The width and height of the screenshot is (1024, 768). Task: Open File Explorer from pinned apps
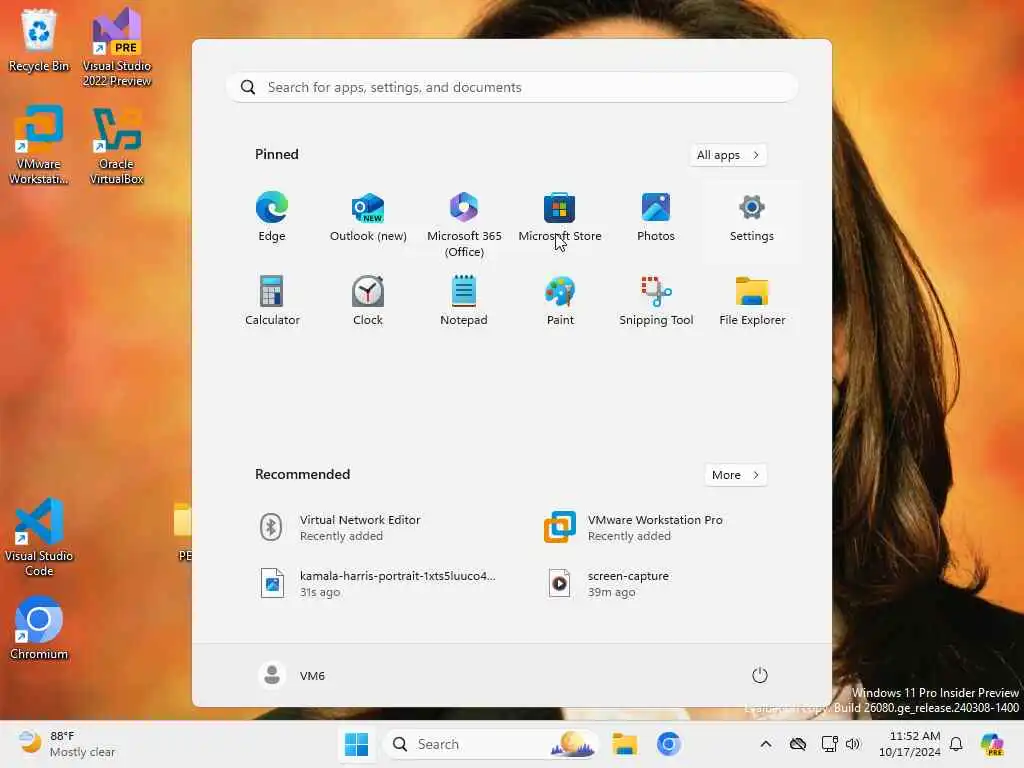pyautogui.click(x=752, y=300)
